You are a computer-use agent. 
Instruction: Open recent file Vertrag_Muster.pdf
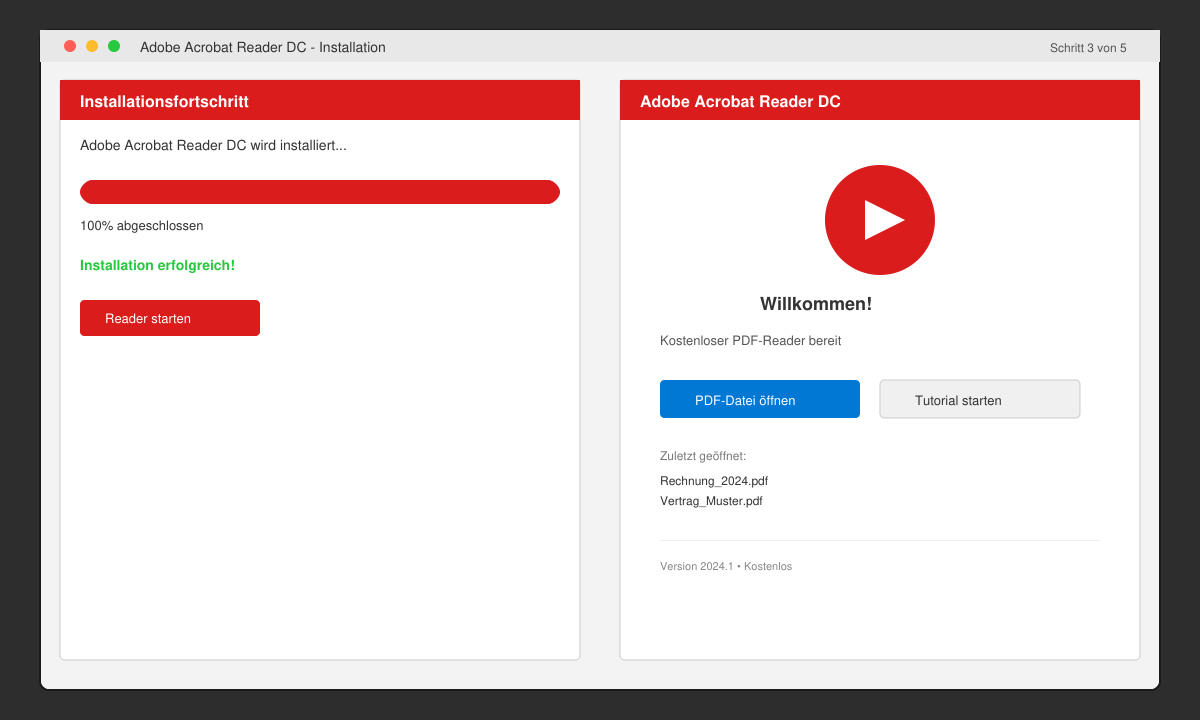tap(711, 501)
